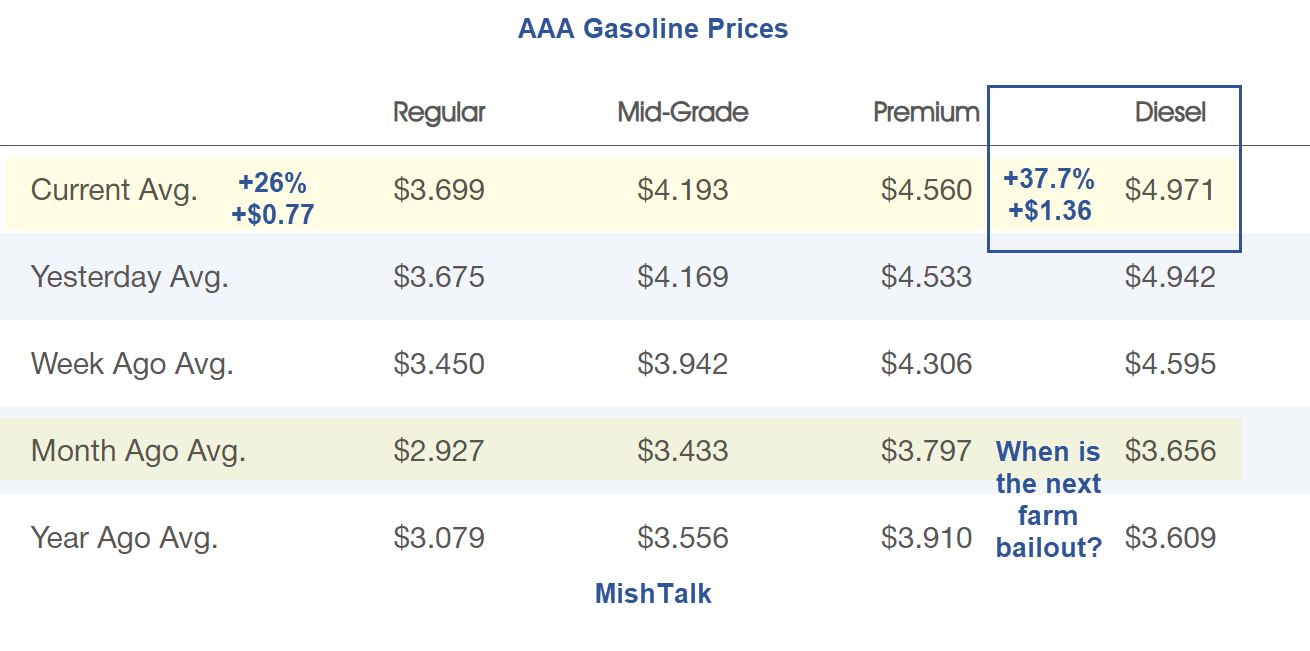Select the Regular column header
This screenshot has height=651, width=1310.
439,112
